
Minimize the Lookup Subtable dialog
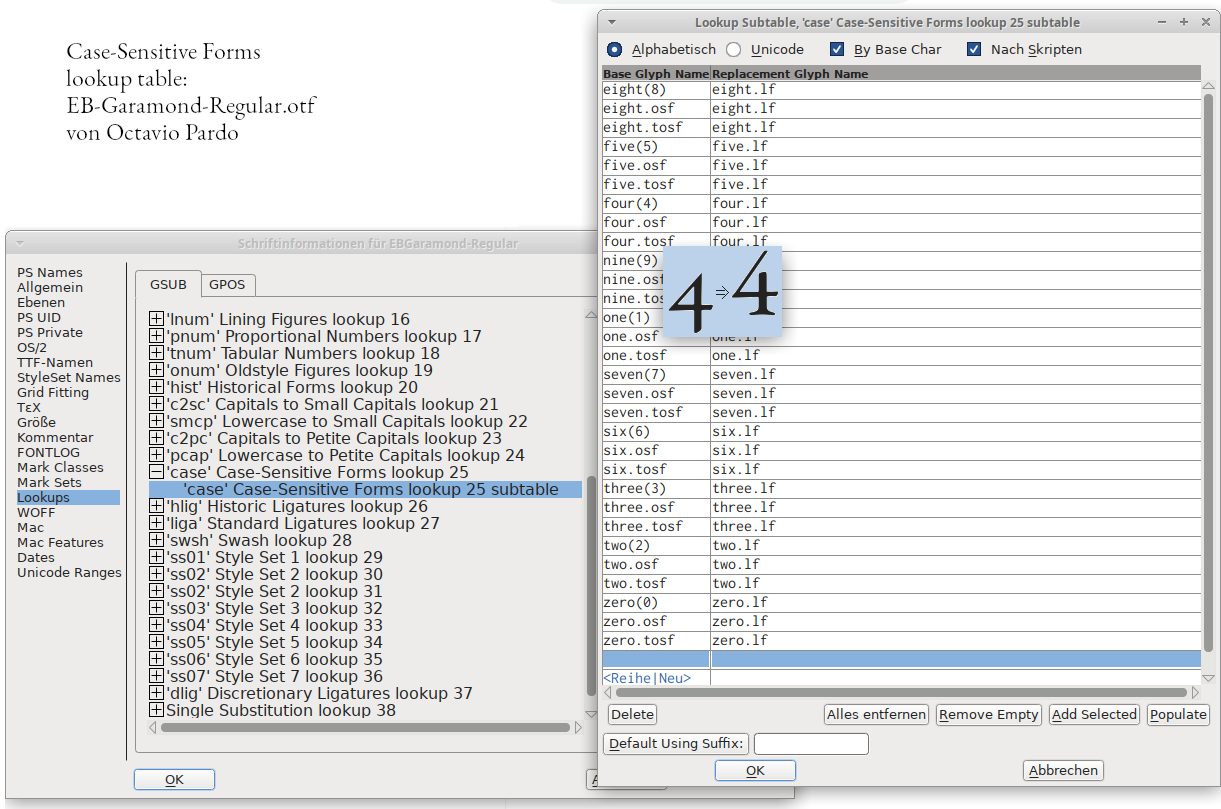pyautogui.click(x=1161, y=21)
